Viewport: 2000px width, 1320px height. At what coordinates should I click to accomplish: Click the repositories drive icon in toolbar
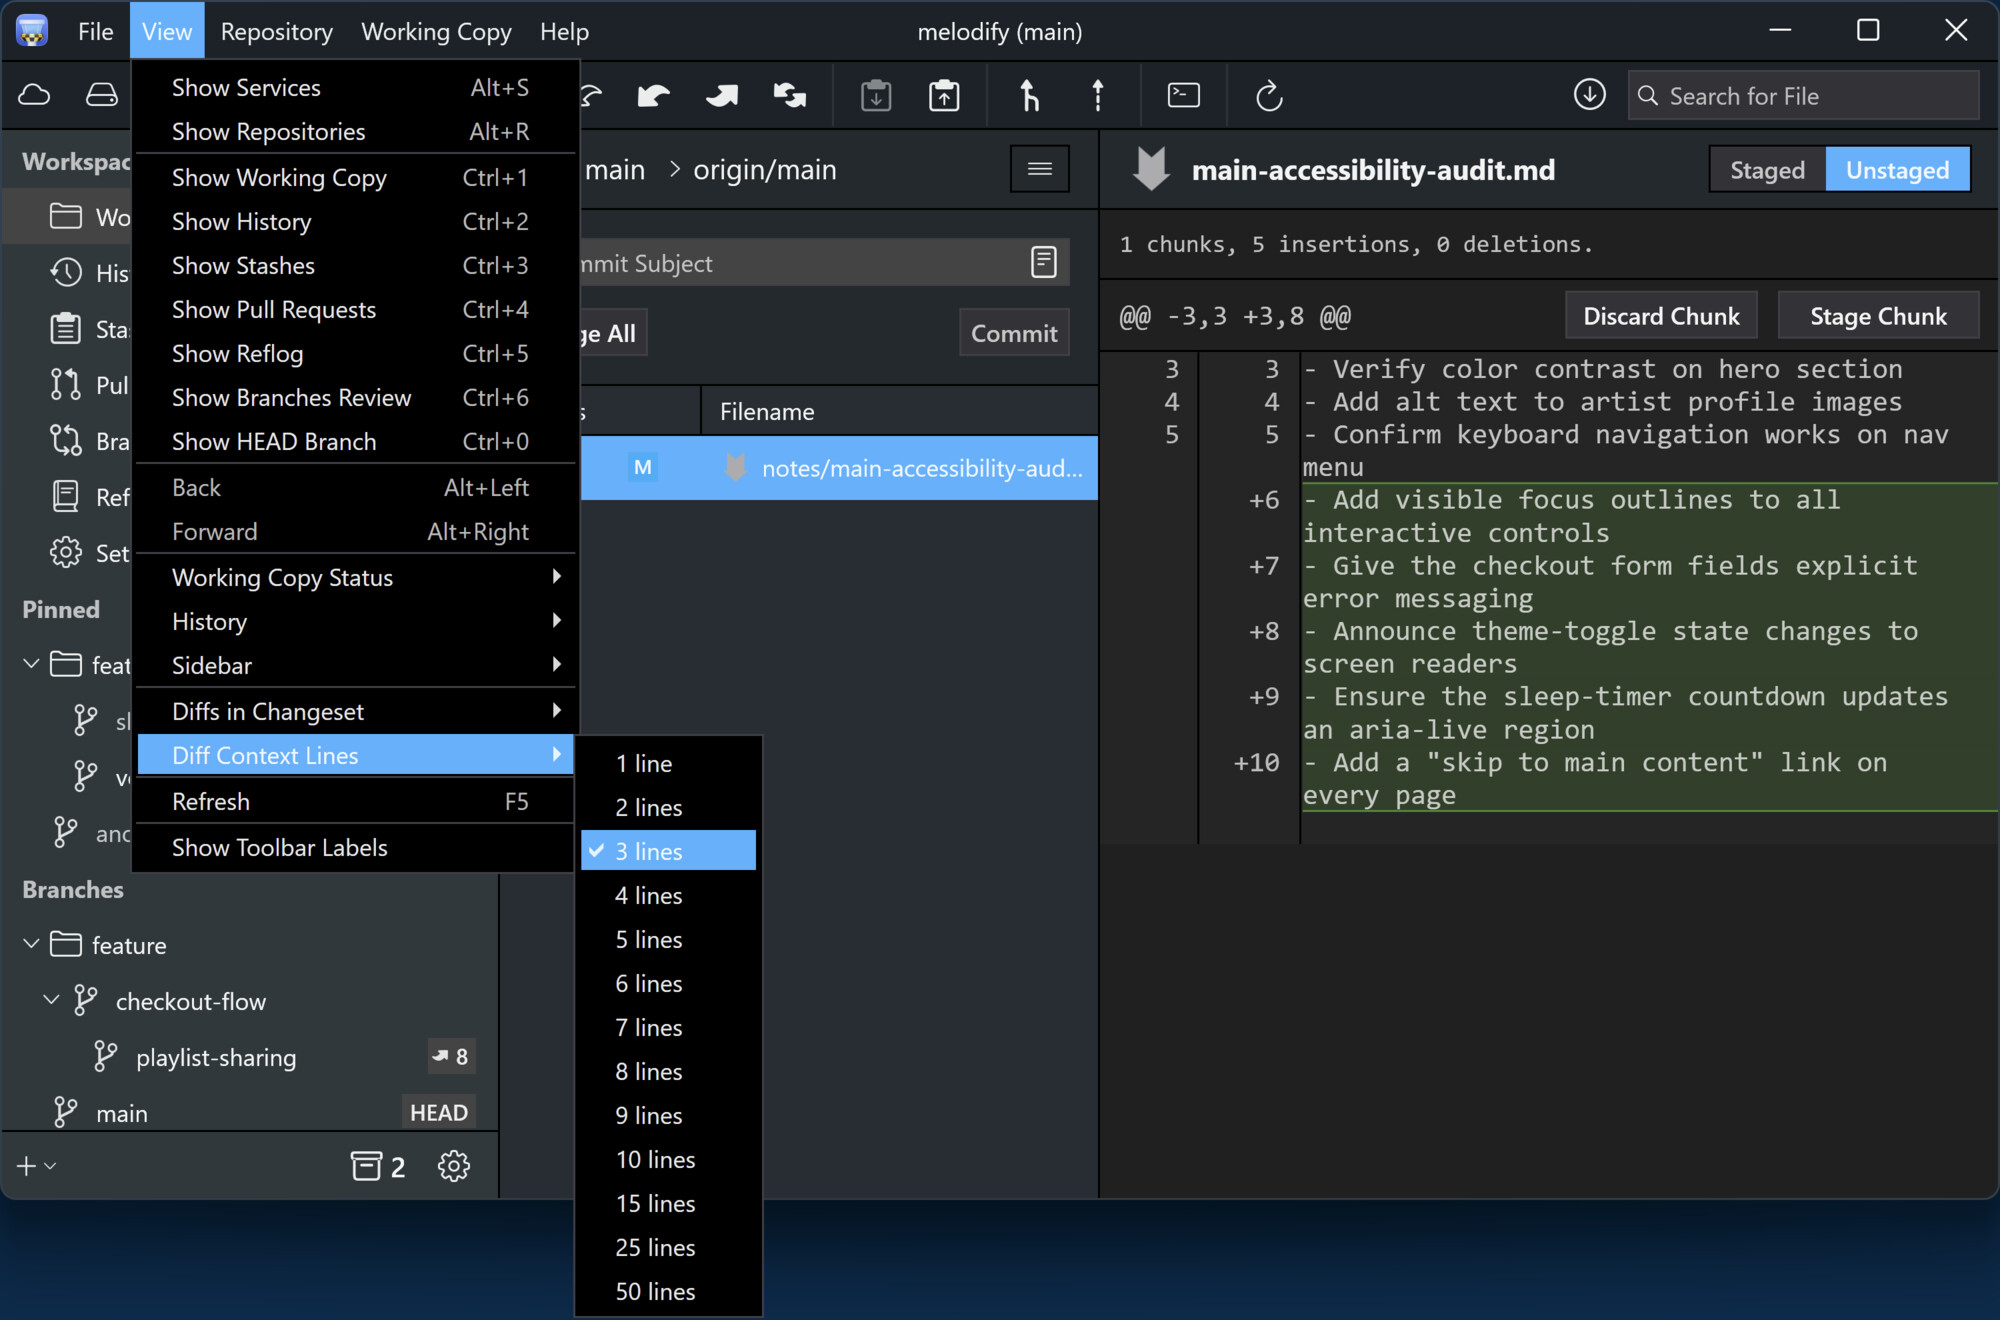tap(101, 95)
